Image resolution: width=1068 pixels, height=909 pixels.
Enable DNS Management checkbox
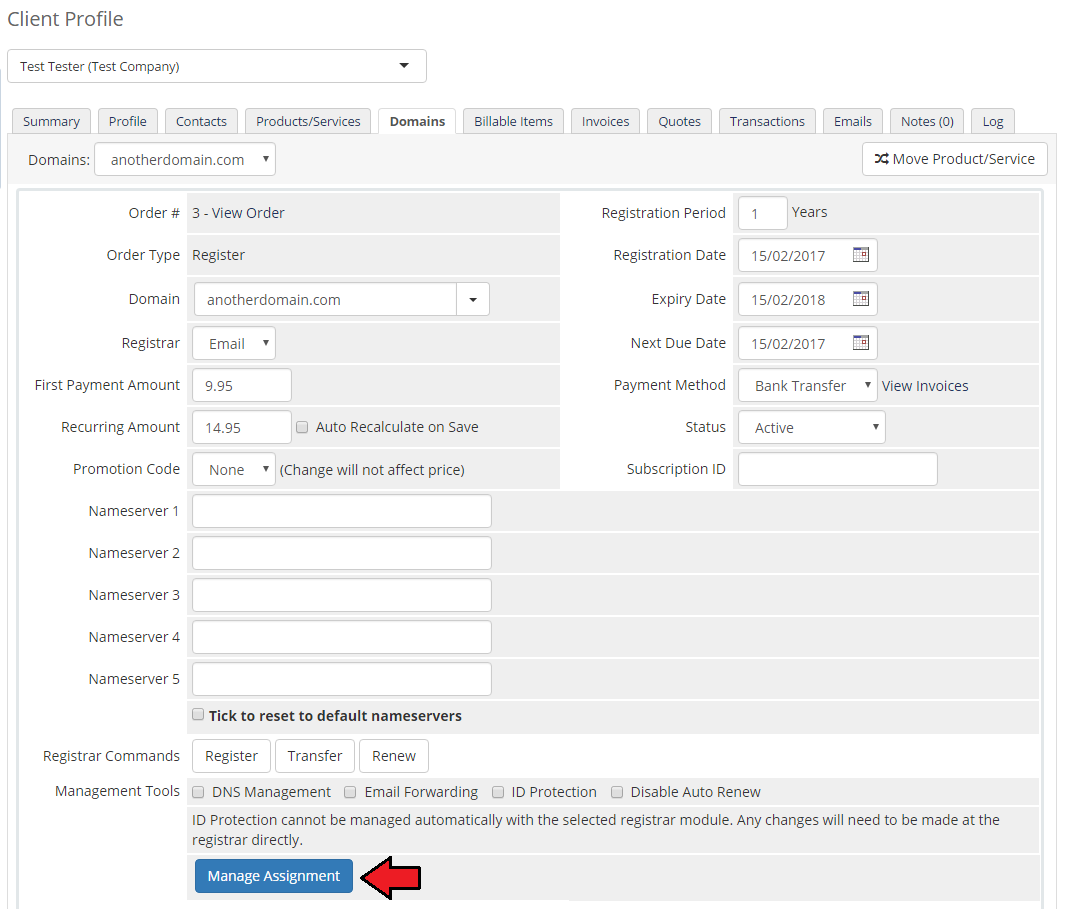point(198,792)
